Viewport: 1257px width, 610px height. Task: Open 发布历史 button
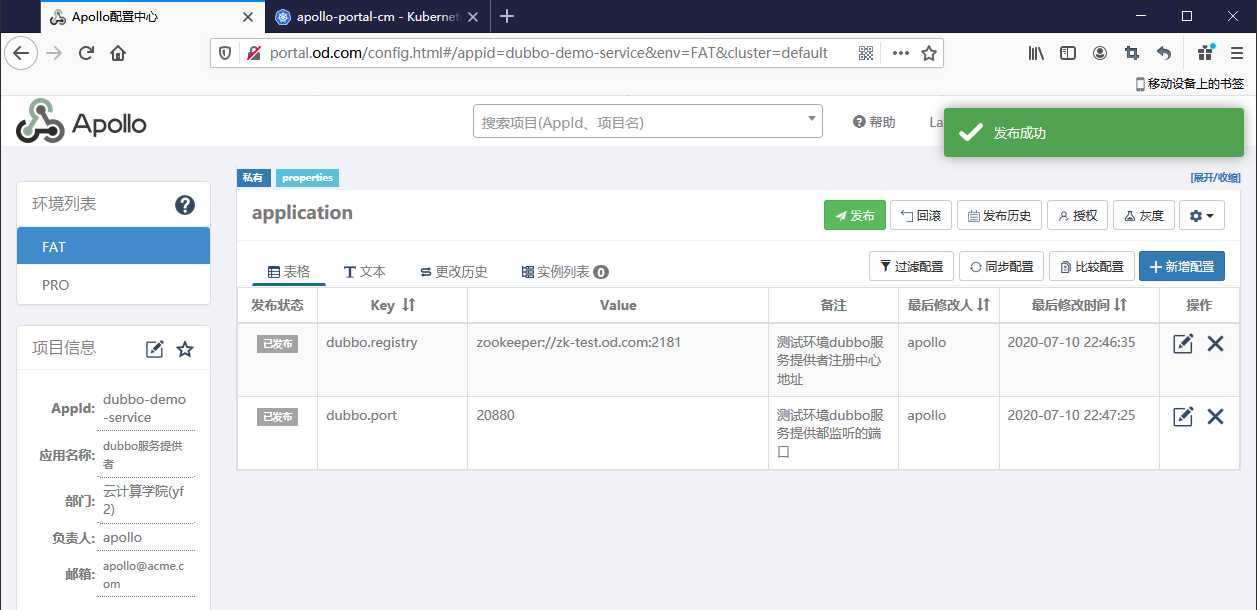(1000, 215)
